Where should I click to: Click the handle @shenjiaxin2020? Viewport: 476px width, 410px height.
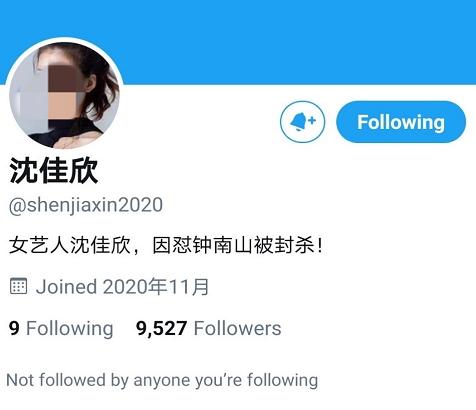(86, 205)
